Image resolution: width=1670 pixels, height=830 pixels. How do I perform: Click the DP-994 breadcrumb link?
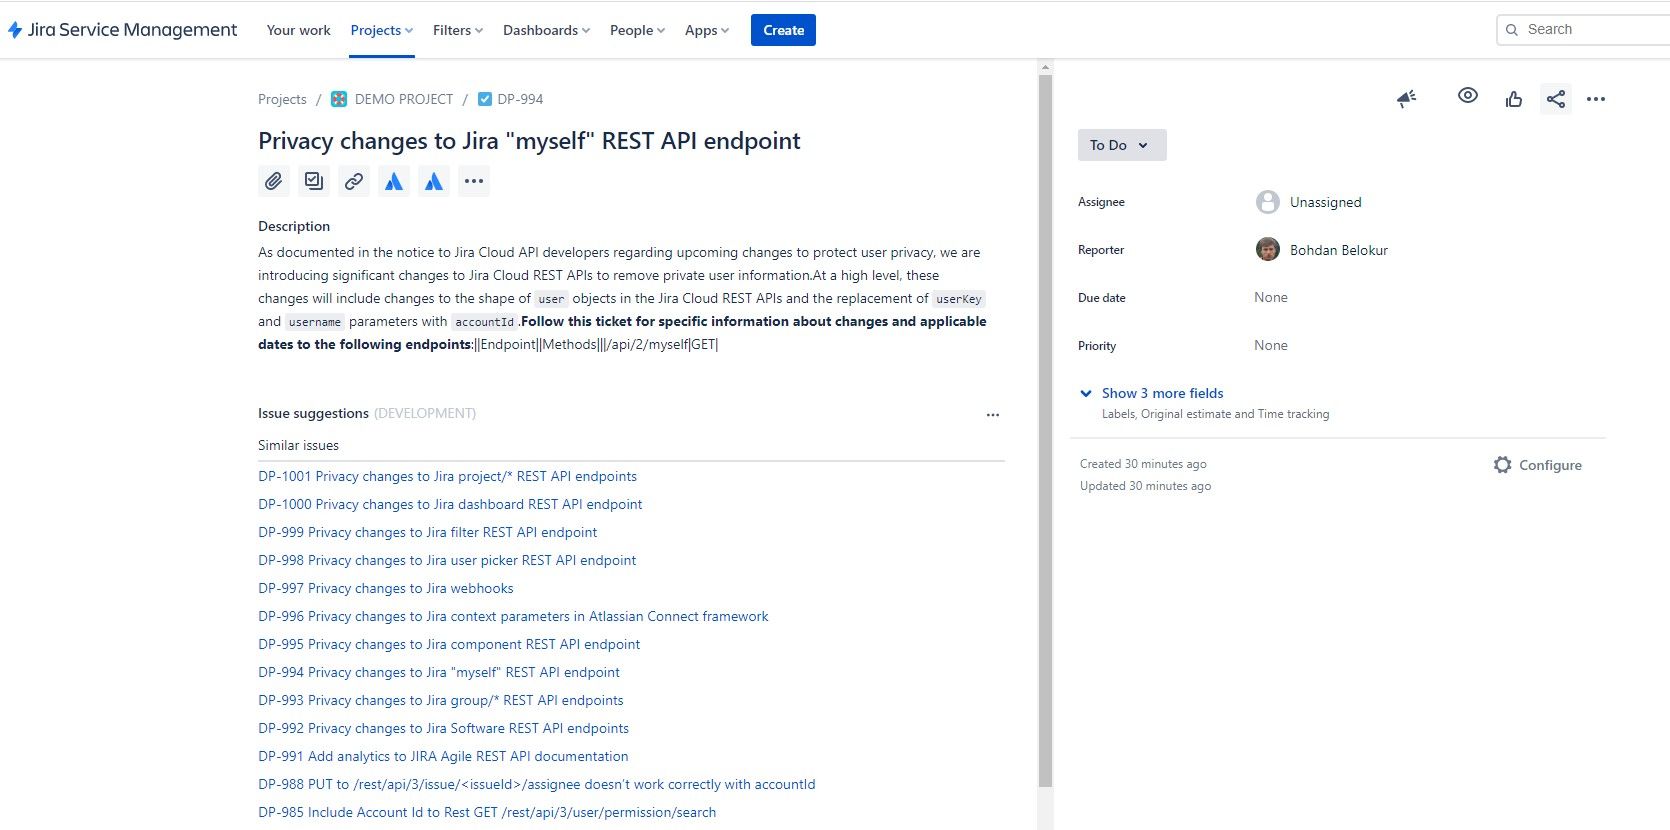point(520,99)
